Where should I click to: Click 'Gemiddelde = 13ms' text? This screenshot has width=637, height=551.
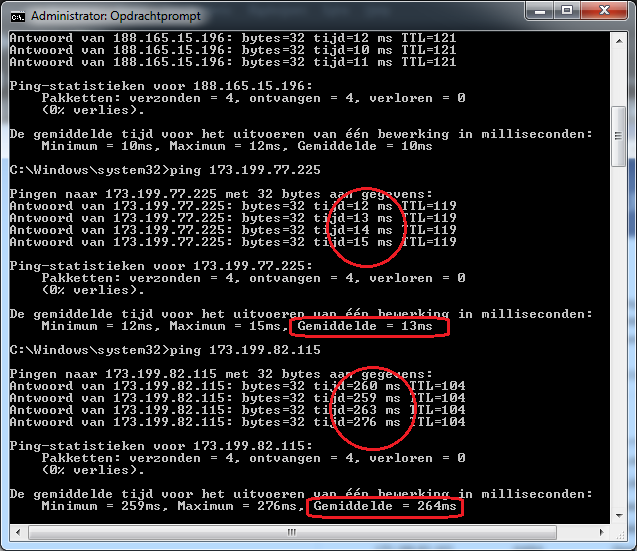pyautogui.click(x=365, y=326)
